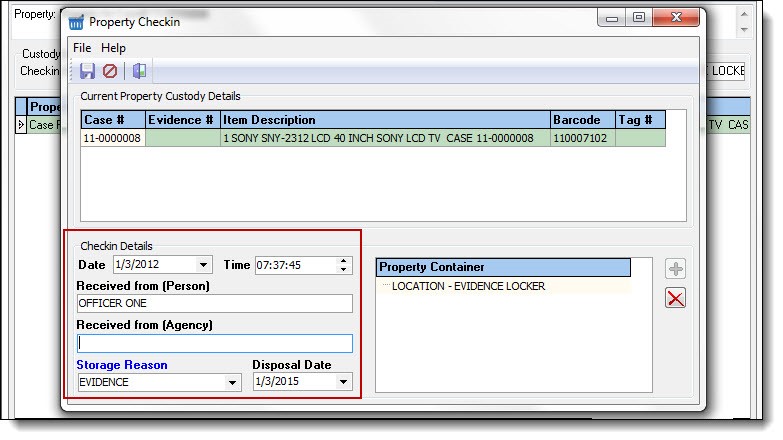Maximize the Property Checkin window
This screenshot has width=783, height=440.
639,17
